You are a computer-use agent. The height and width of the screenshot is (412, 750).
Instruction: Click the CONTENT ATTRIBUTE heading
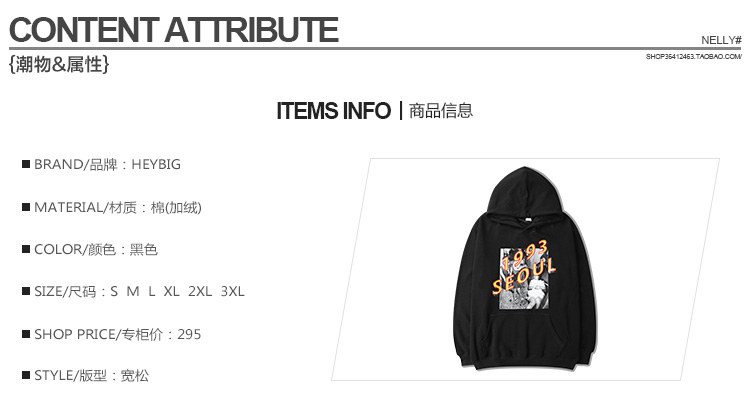click(174, 30)
